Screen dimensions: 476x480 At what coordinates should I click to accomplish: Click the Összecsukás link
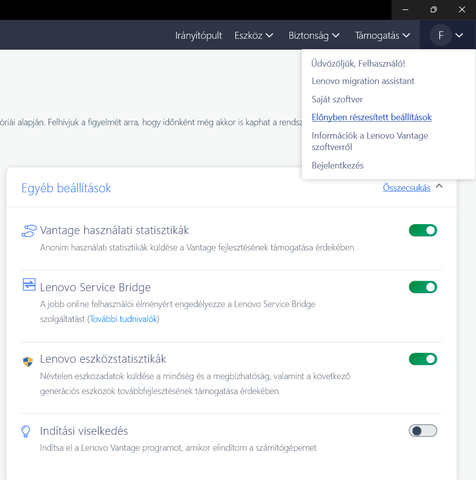click(x=406, y=188)
